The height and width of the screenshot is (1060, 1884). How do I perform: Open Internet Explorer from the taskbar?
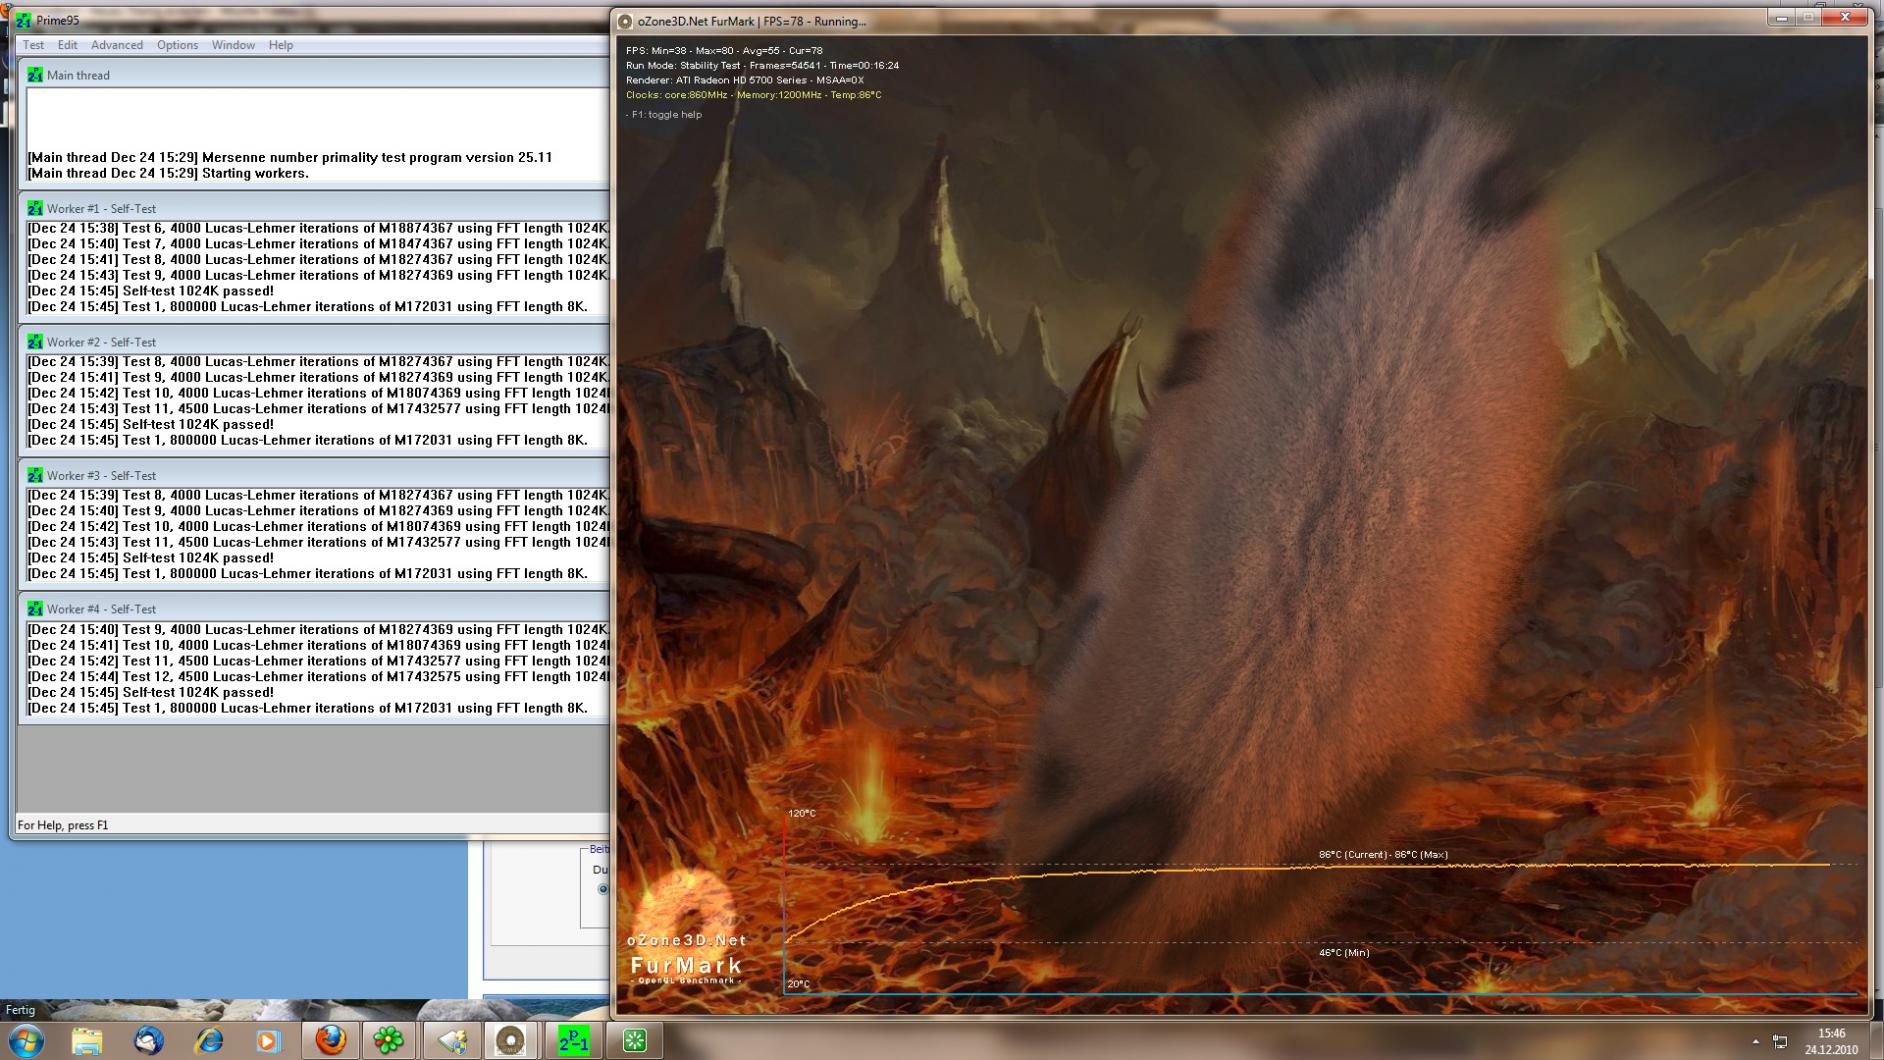(209, 1041)
